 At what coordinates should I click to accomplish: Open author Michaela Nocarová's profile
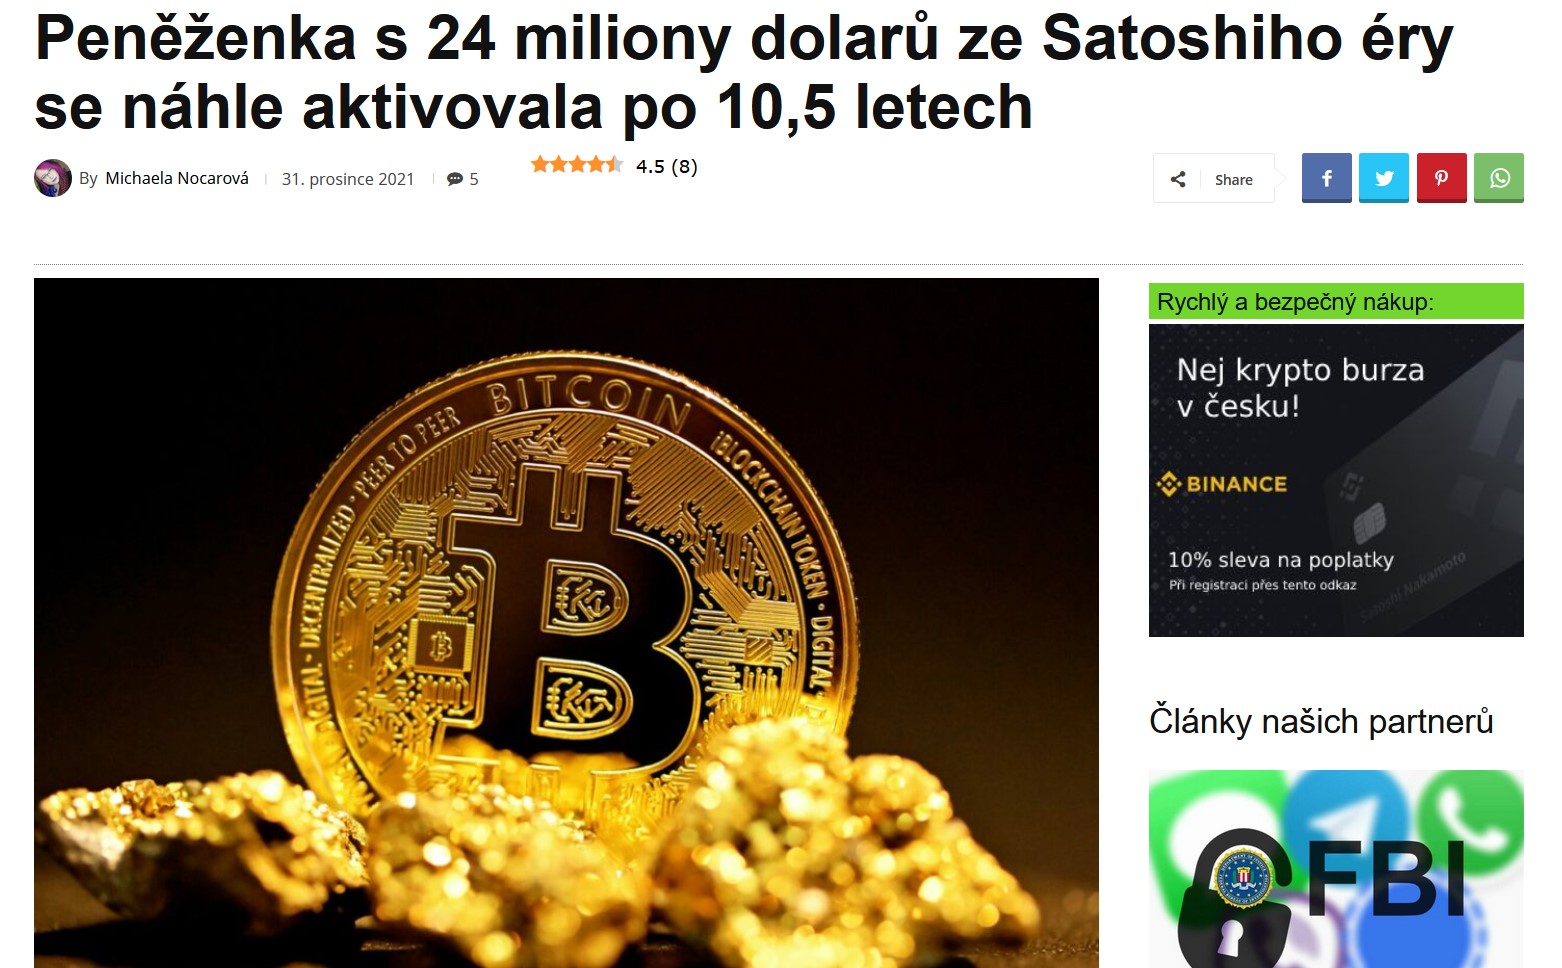(x=177, y=178)
